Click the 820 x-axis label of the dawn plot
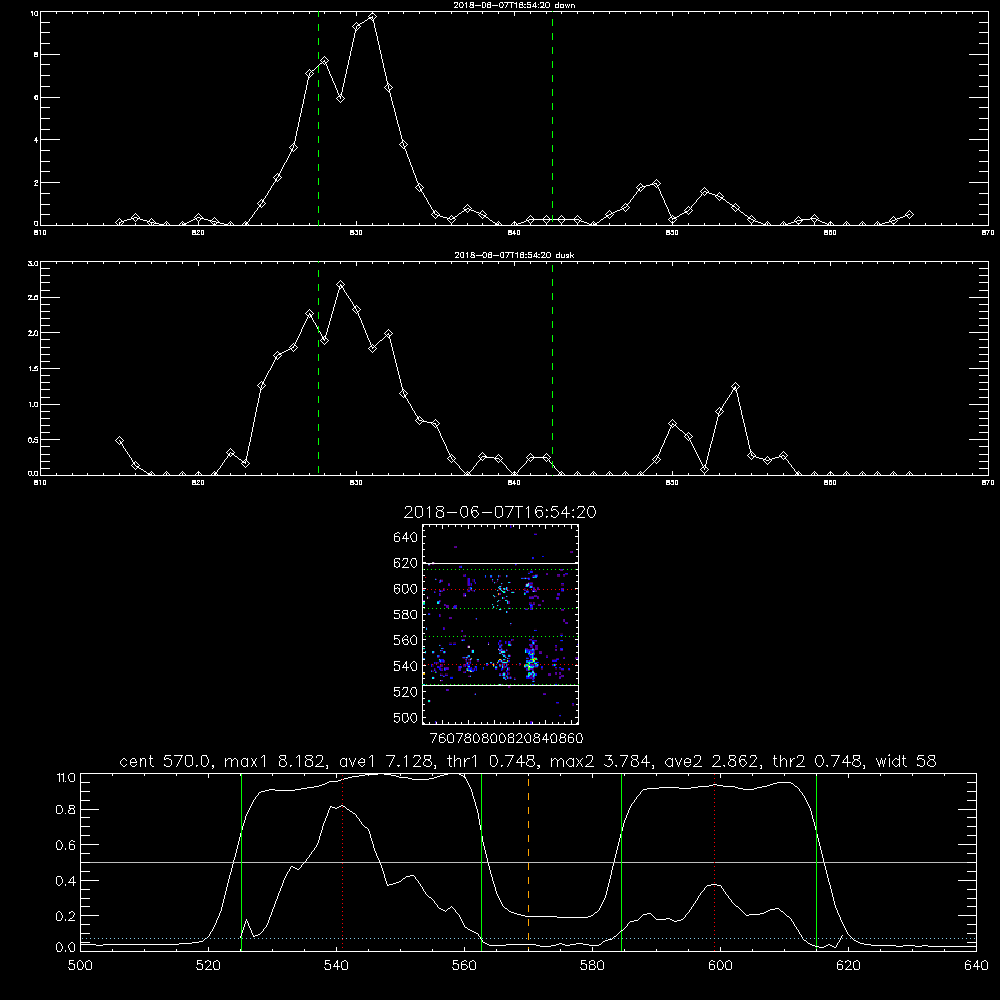The image size is (1000, 1000). tap(198, 233)
